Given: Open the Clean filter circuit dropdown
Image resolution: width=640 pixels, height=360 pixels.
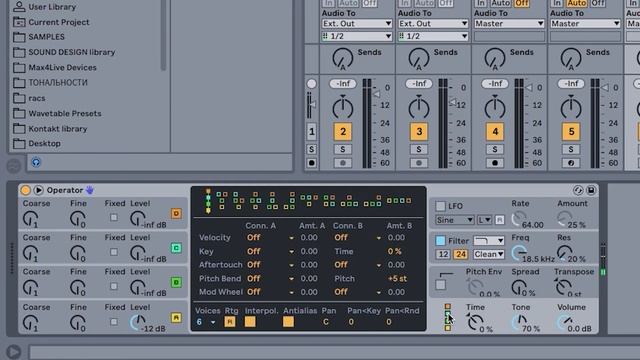Looking at the screenshot, I should [489, 254].
